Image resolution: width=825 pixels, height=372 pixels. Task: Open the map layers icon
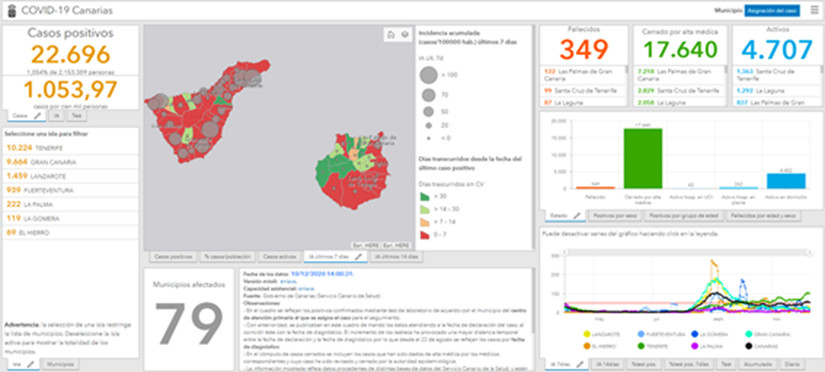click(x=404, y=35)
